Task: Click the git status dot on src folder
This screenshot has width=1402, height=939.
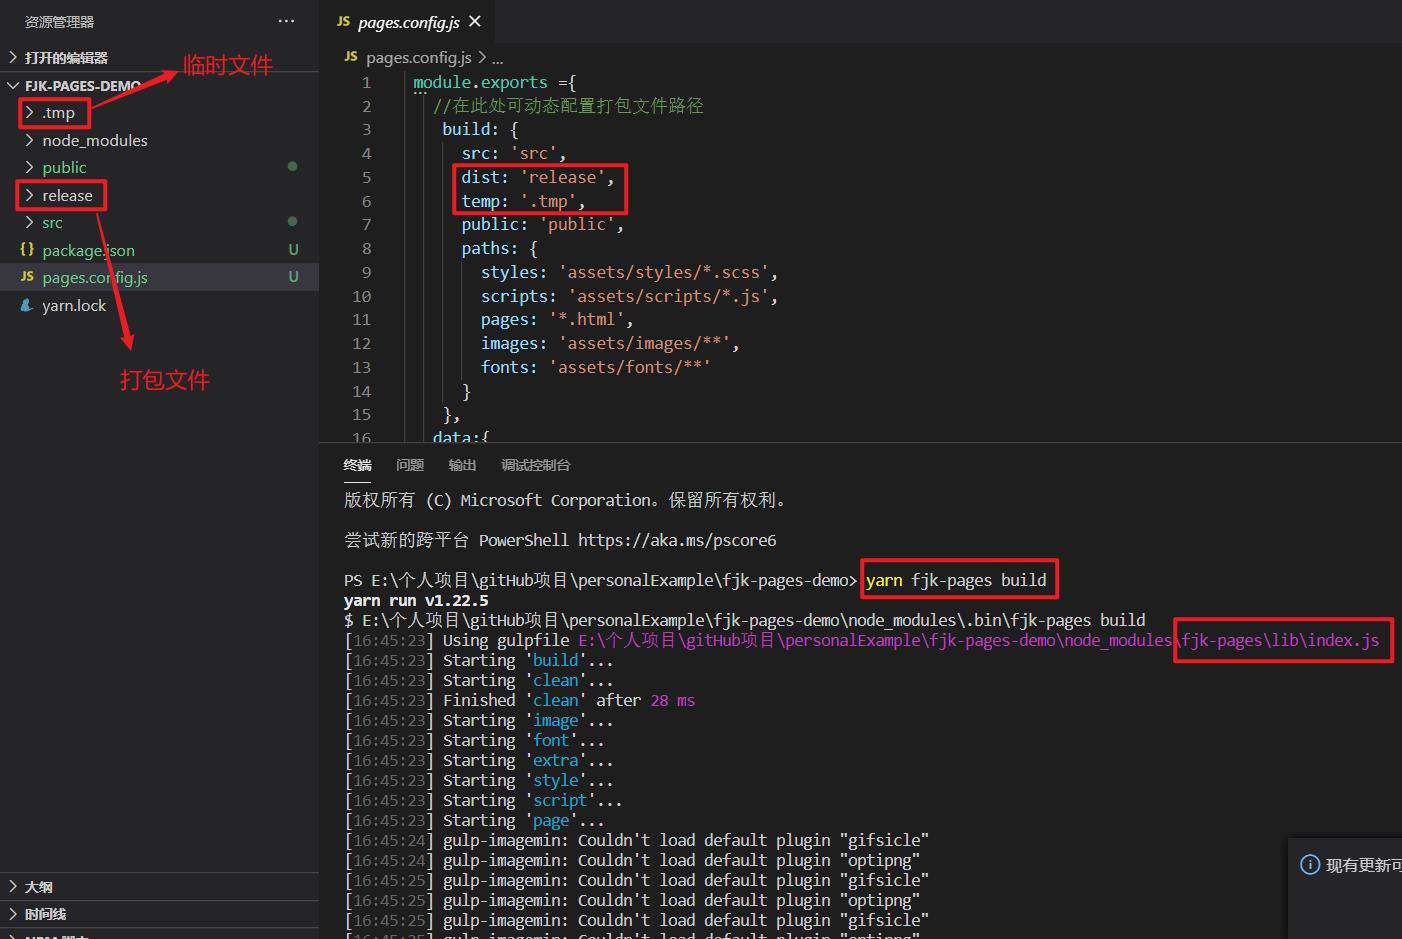Action: [x=292, y=221]
